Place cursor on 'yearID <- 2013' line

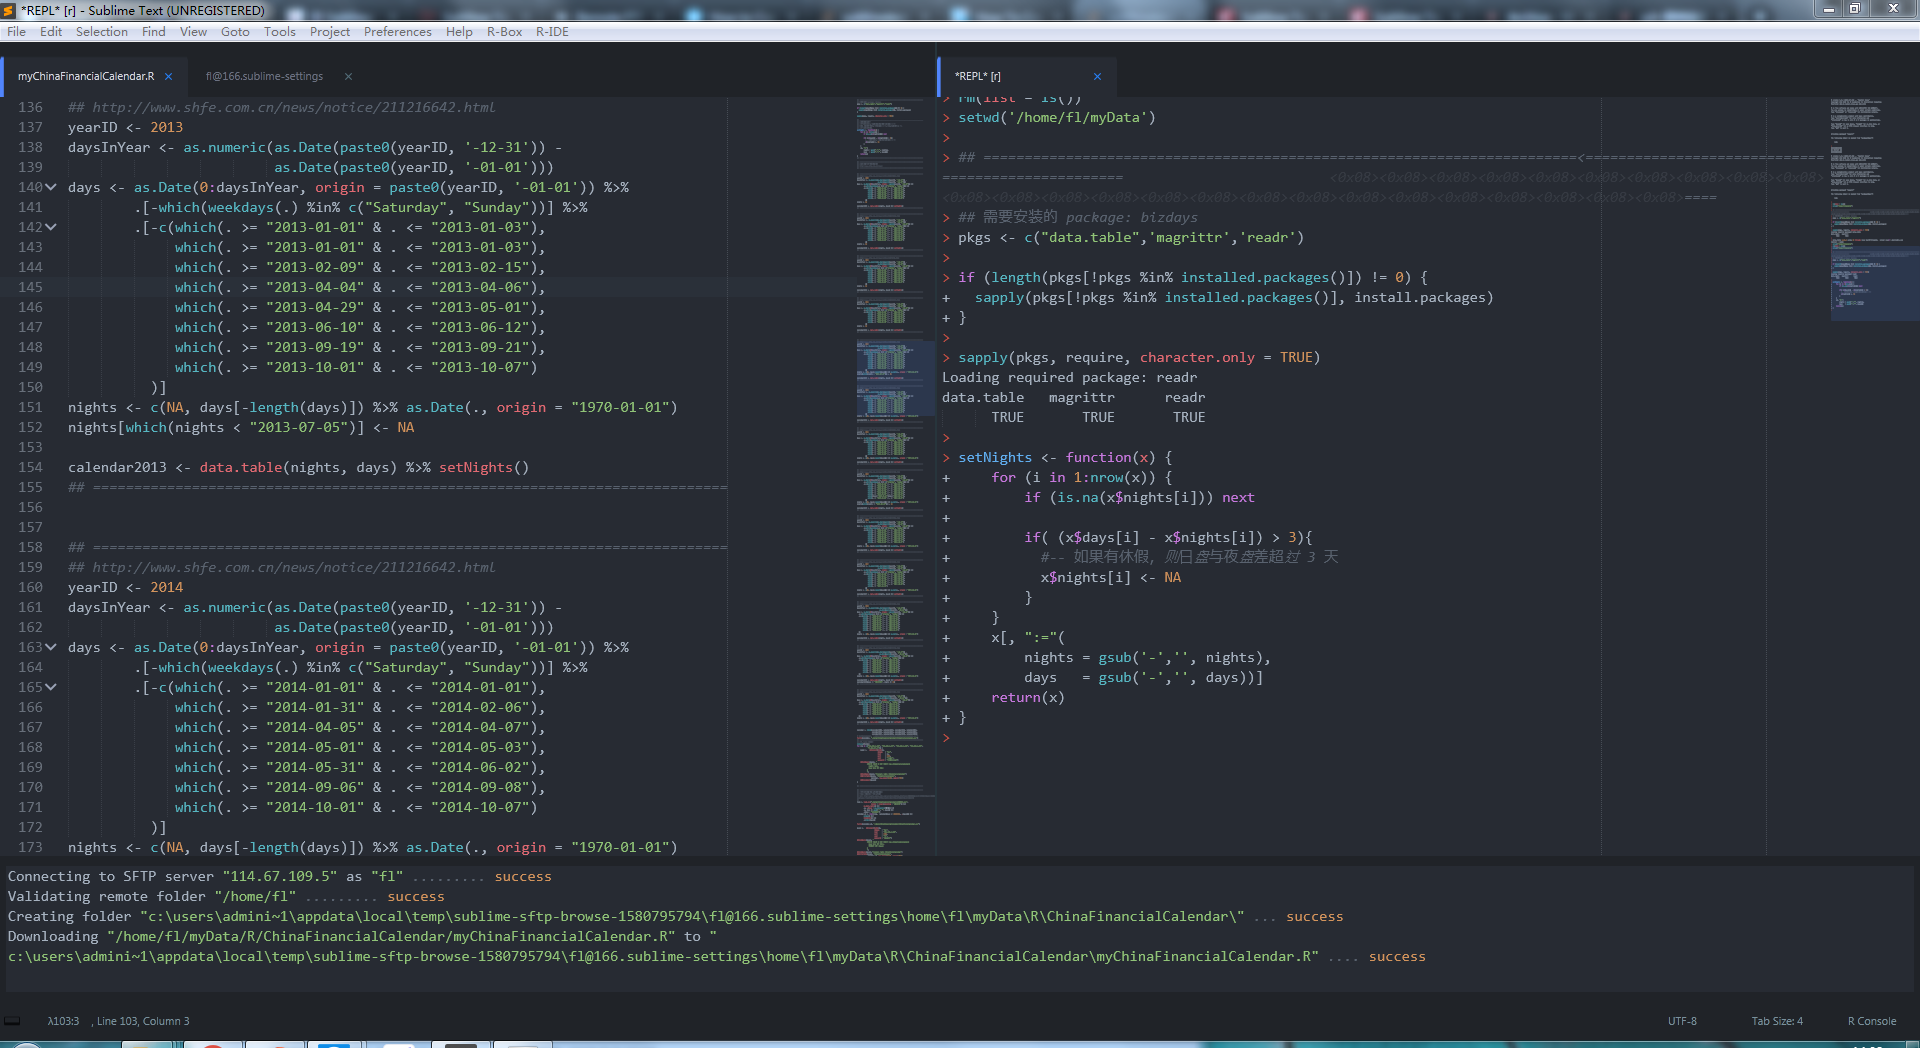click(x=125, y=127)
